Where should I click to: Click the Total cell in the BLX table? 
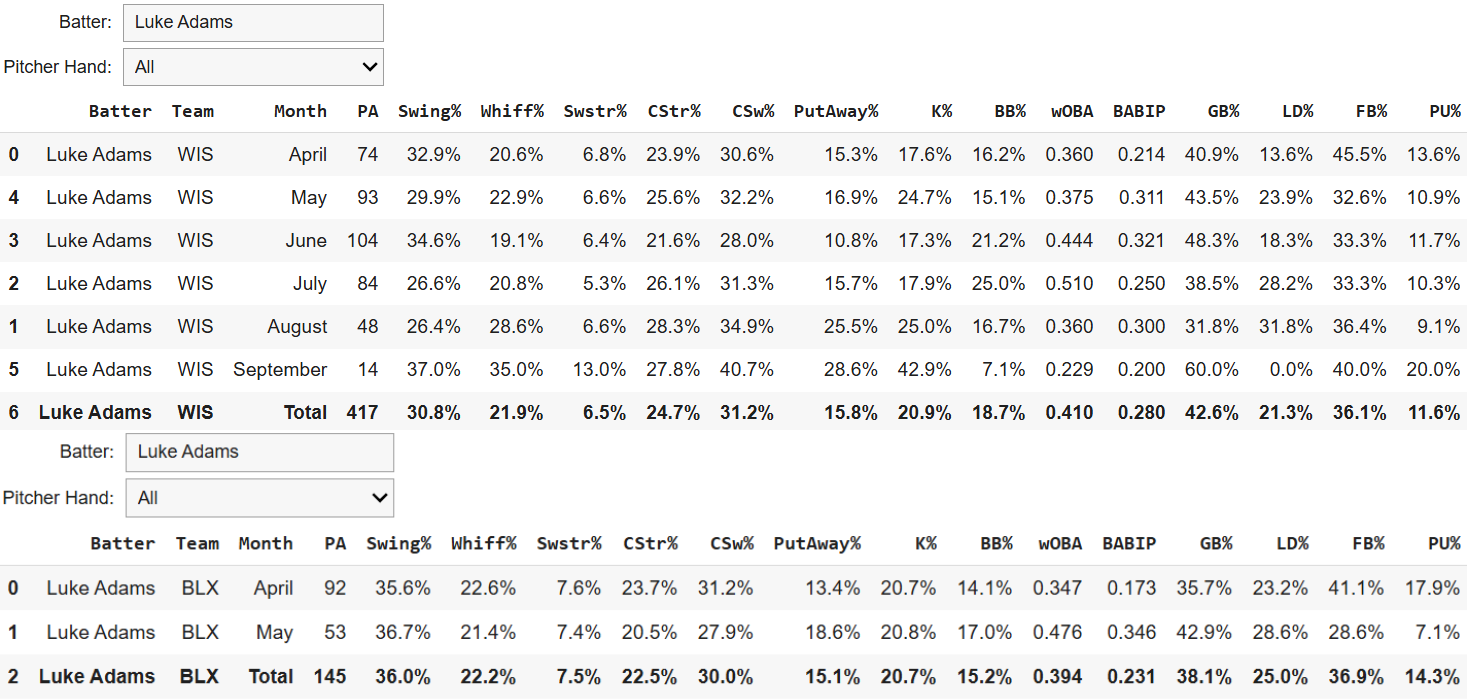coord(271,677)
